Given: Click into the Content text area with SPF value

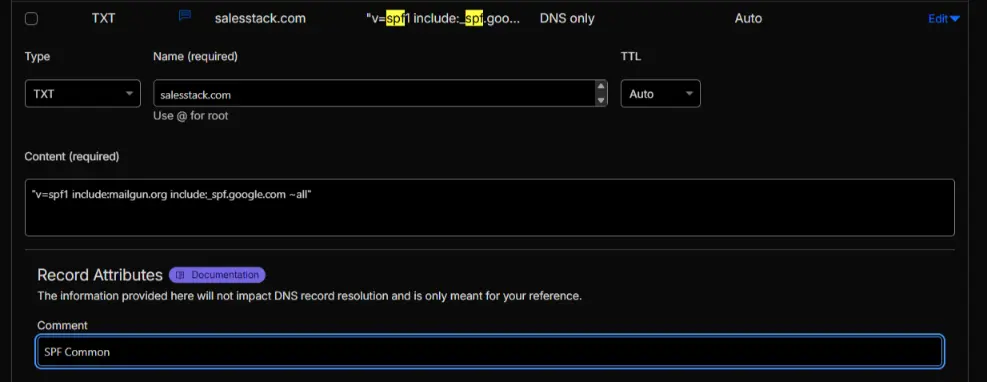Looking at the screenshot, I should pyautogui.click(x=489, y=208).
